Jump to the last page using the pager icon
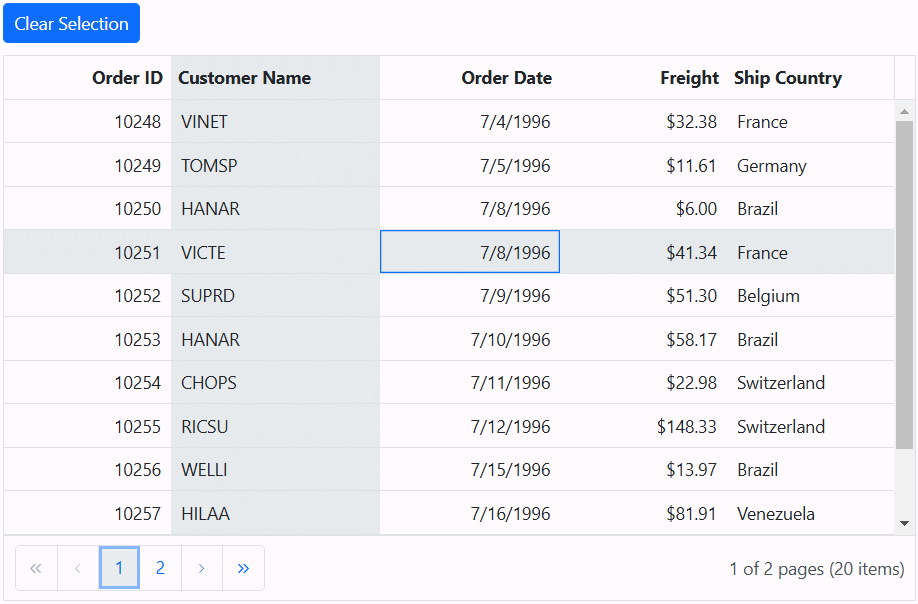Viewport: 918px width, 604px height. [x=243, y=568]
